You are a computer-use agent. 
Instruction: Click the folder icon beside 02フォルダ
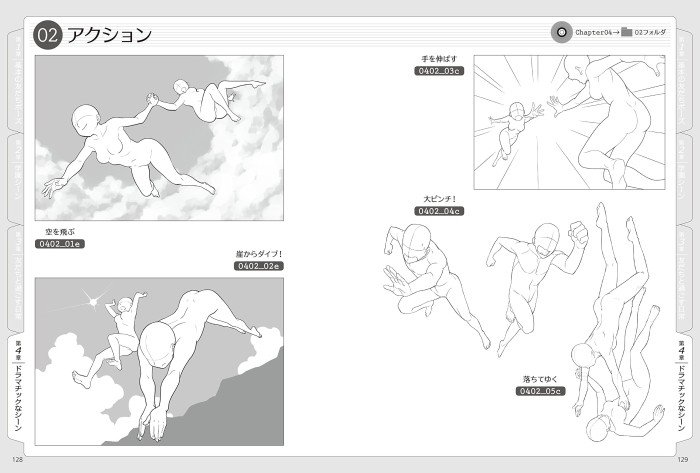pyautogui.click(x=626, y=32)
